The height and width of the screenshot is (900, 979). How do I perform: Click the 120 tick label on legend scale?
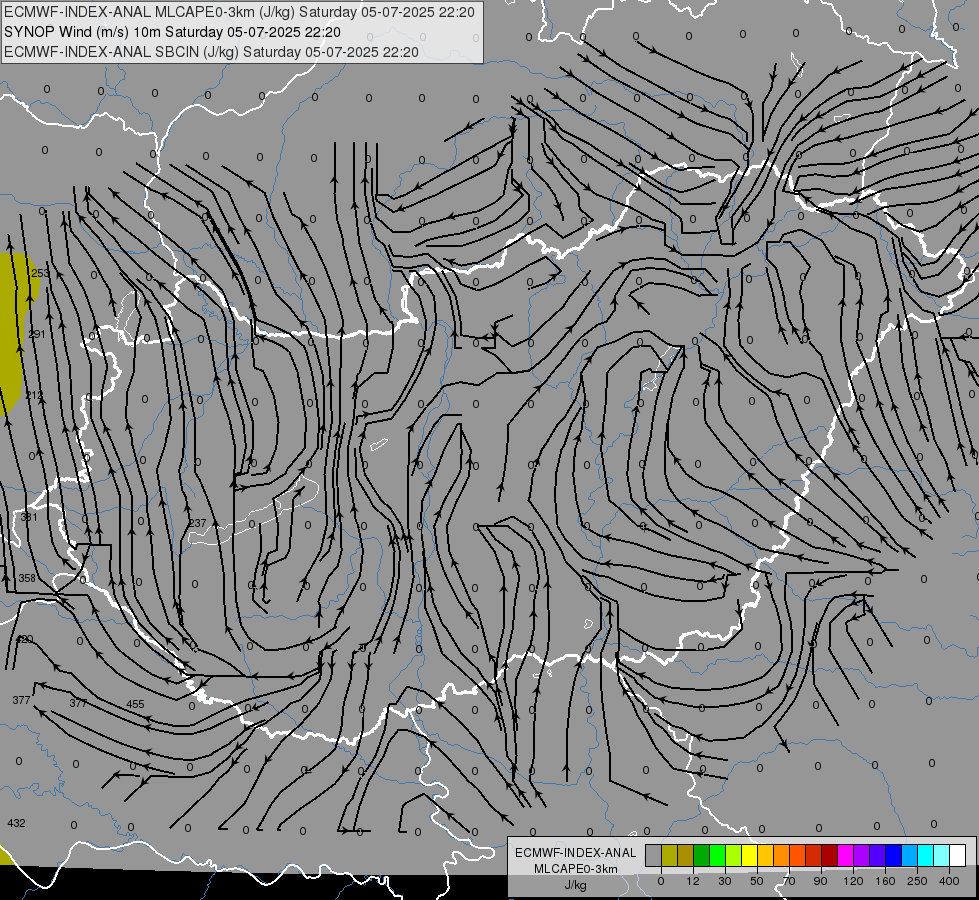(853, 881)
